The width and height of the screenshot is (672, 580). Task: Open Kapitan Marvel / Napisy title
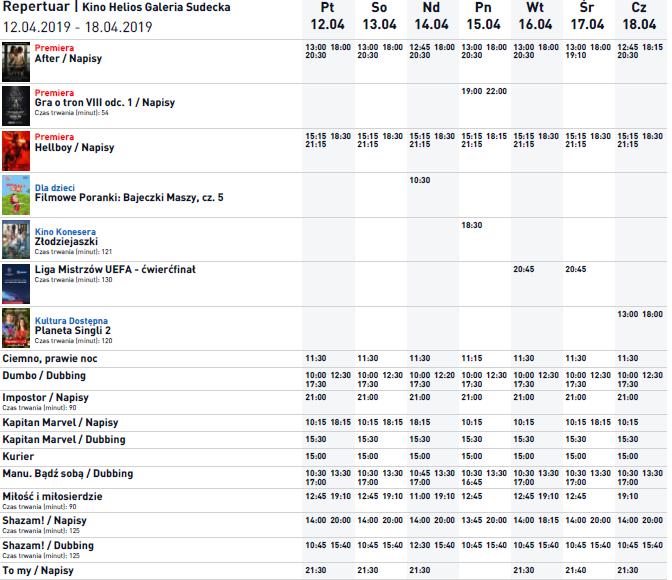click(x=60, y=423)
